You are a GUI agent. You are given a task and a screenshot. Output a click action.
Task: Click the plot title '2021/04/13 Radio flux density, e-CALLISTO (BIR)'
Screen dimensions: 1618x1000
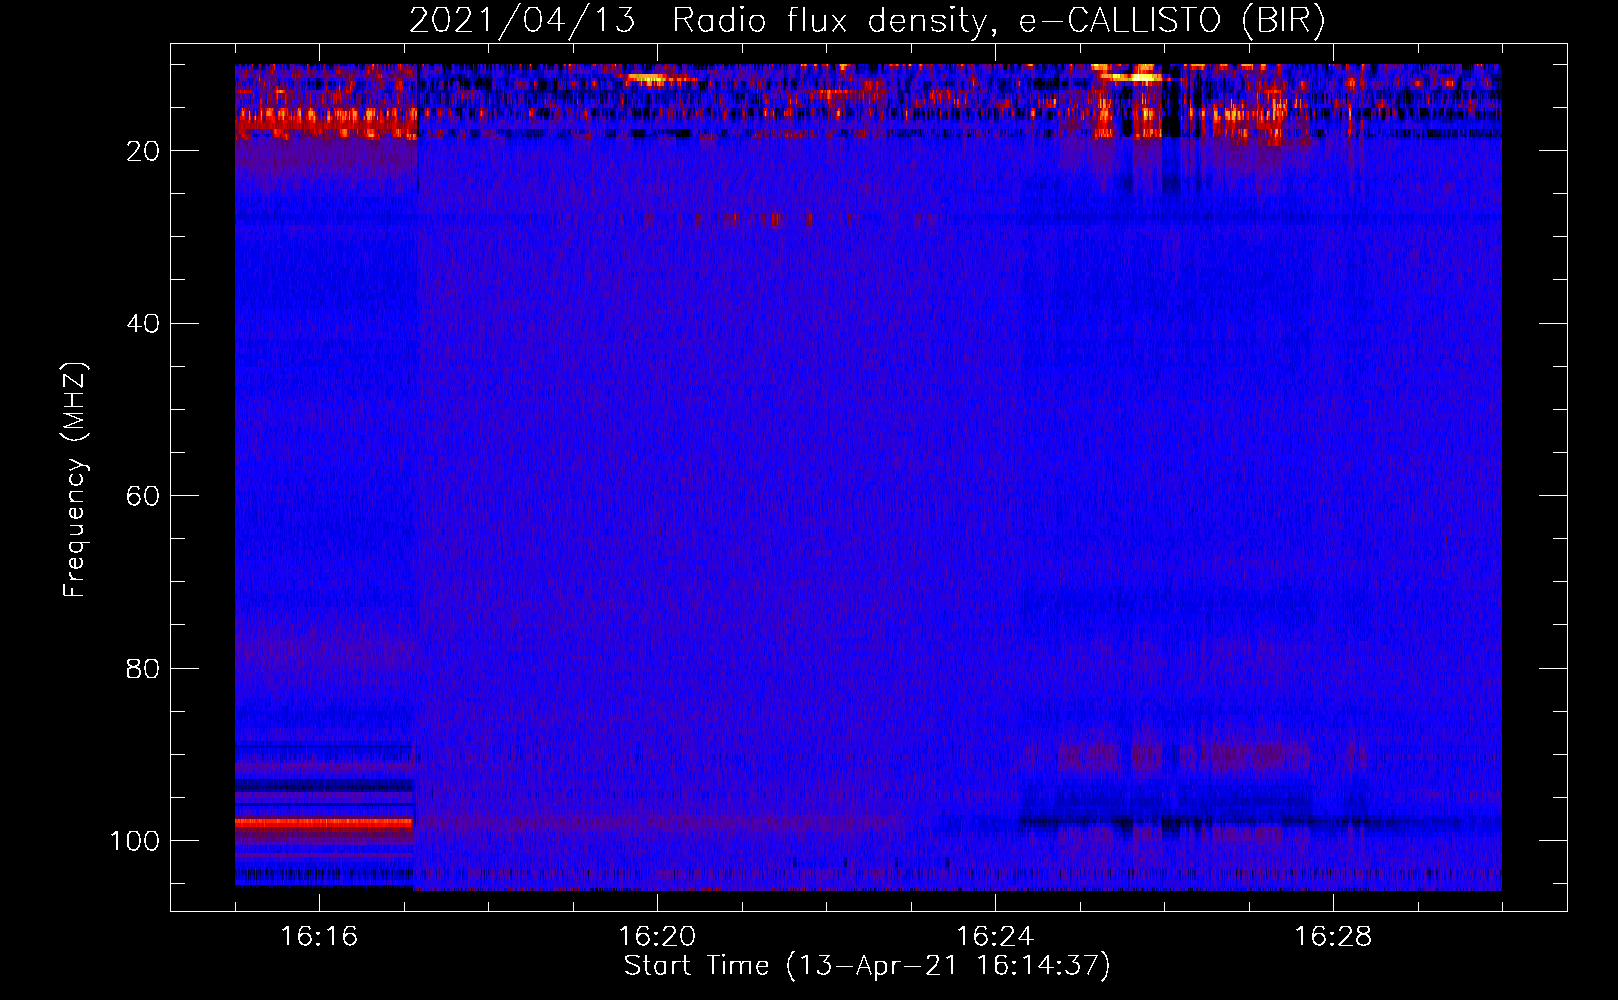pyautogui.click(x=867, y=20)
